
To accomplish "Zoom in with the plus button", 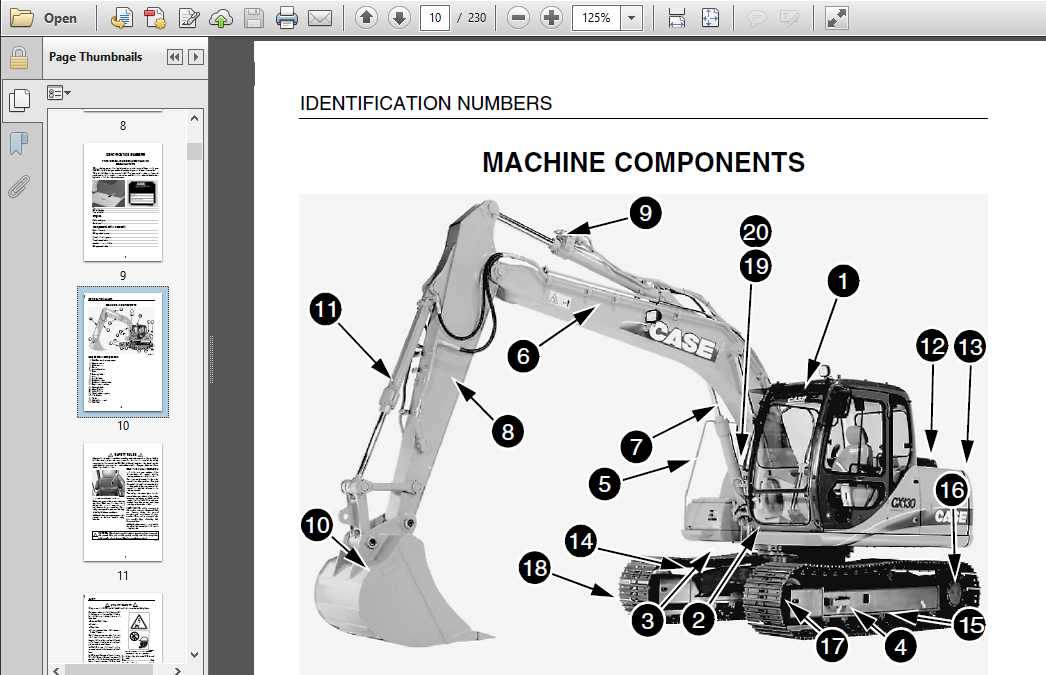I will pyautogui.click(x=551, y=18).
